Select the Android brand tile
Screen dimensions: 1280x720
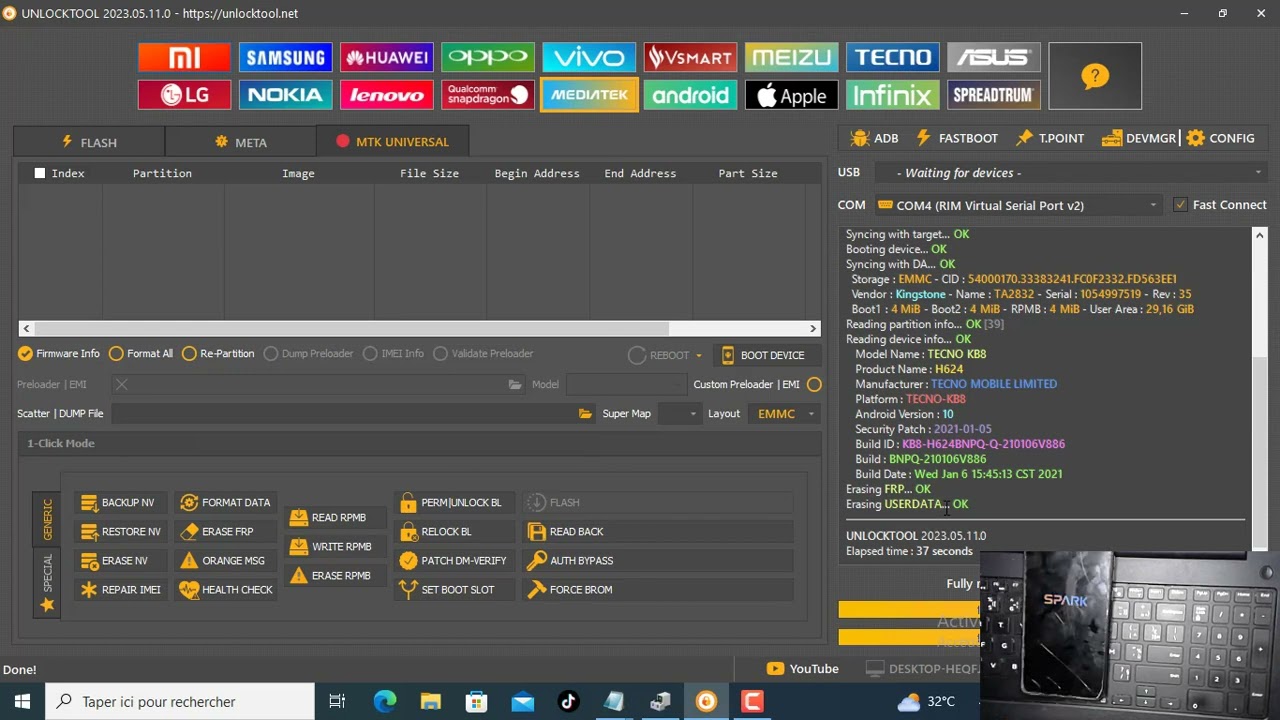690,95
